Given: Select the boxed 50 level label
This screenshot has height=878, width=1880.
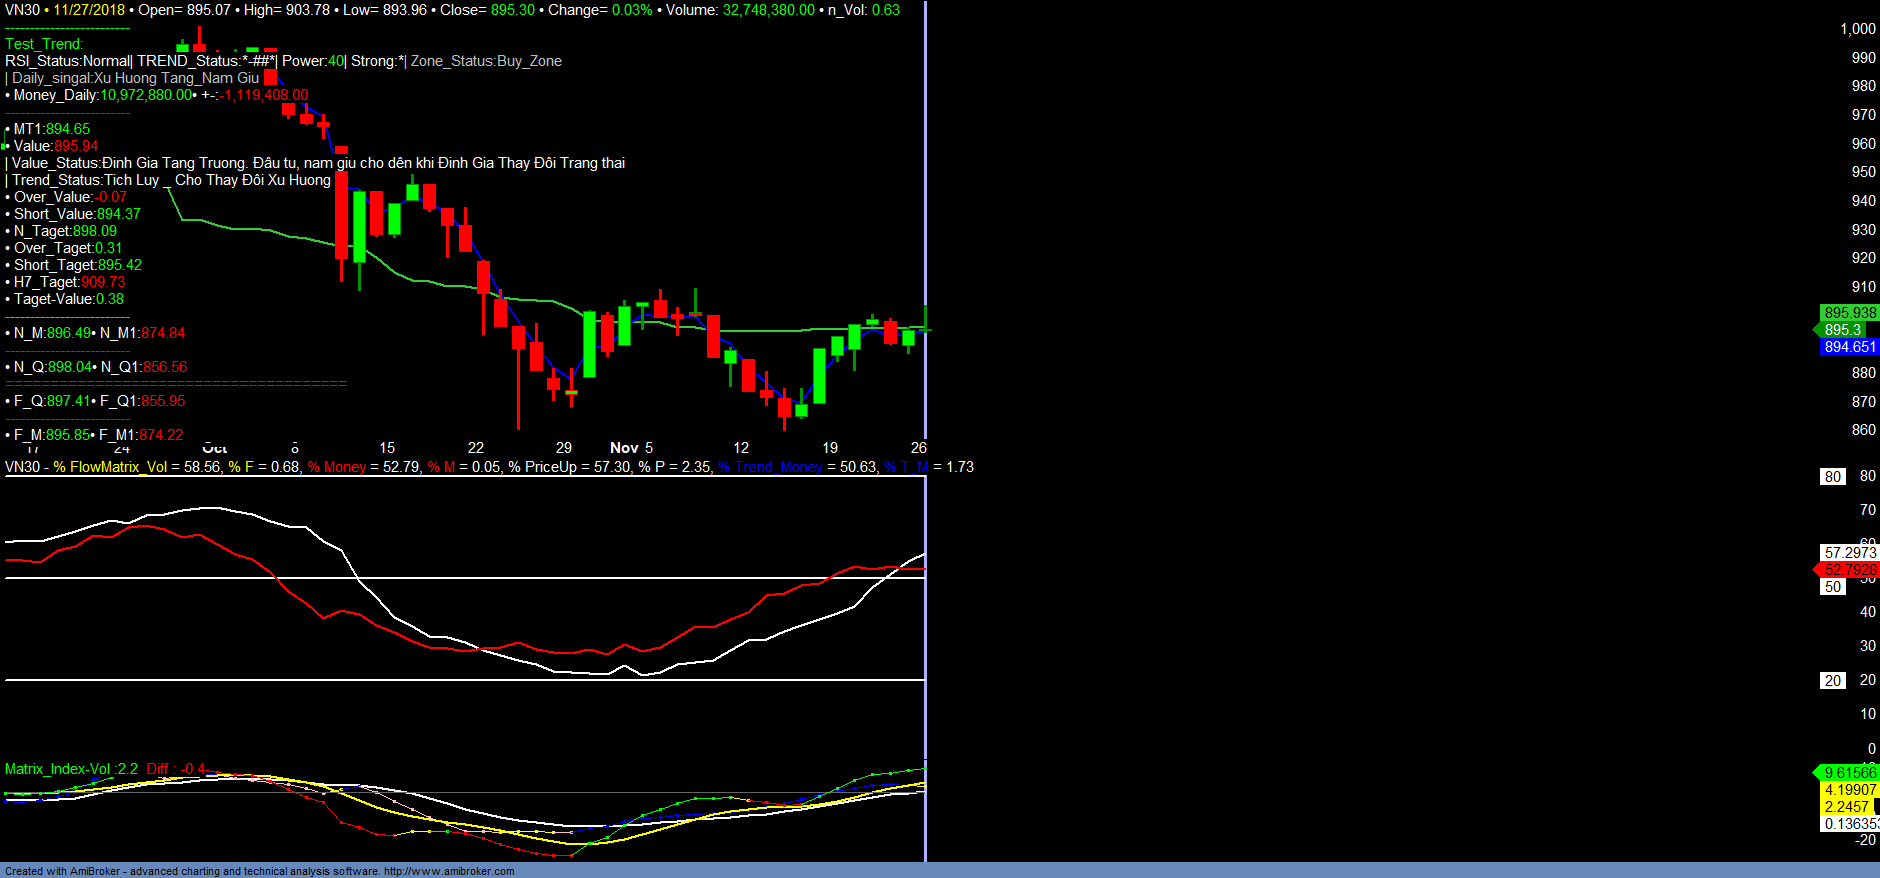Looking at the screenshot, I should (1832, 587).
